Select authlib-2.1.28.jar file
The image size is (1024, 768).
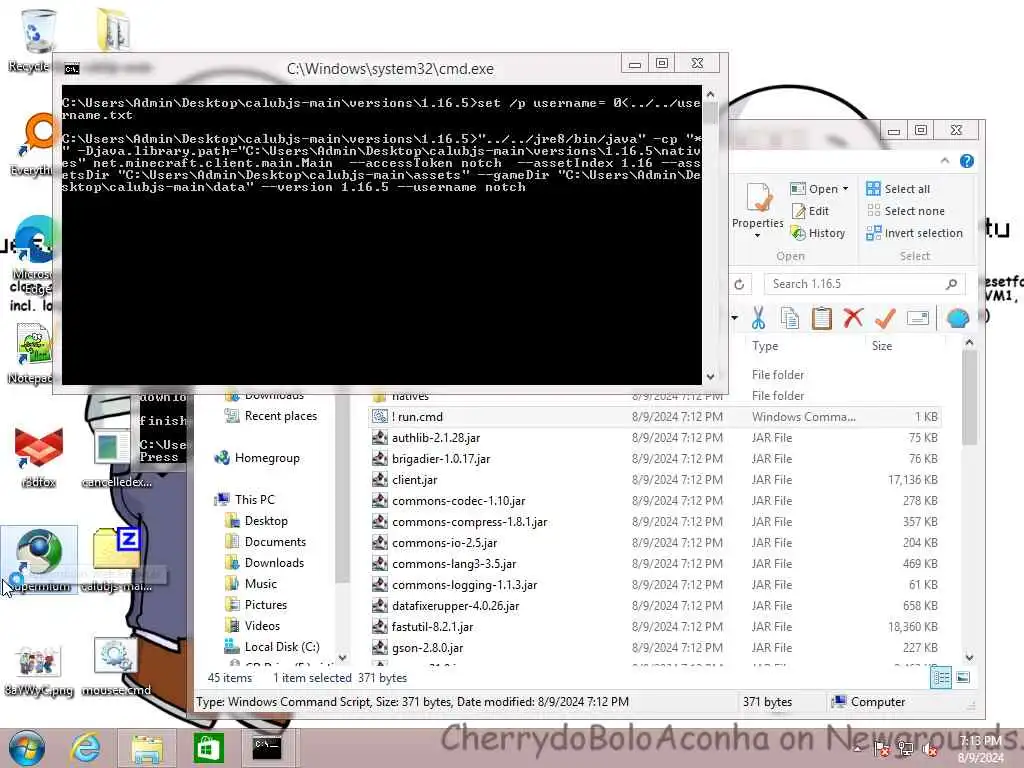click(x=655, y=438)
